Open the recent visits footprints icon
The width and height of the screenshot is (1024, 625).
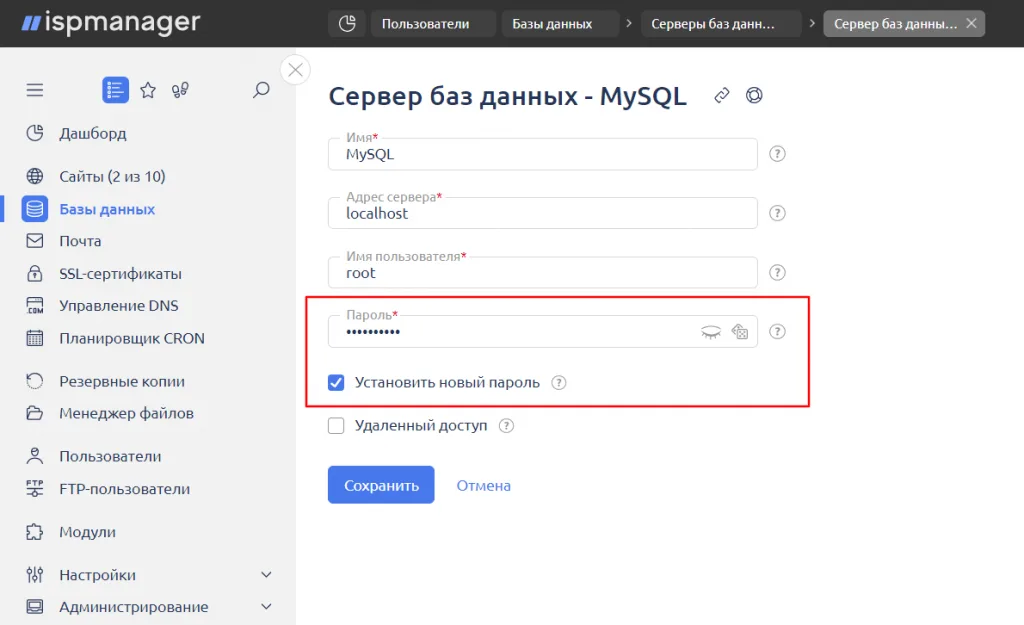(180, 90)
